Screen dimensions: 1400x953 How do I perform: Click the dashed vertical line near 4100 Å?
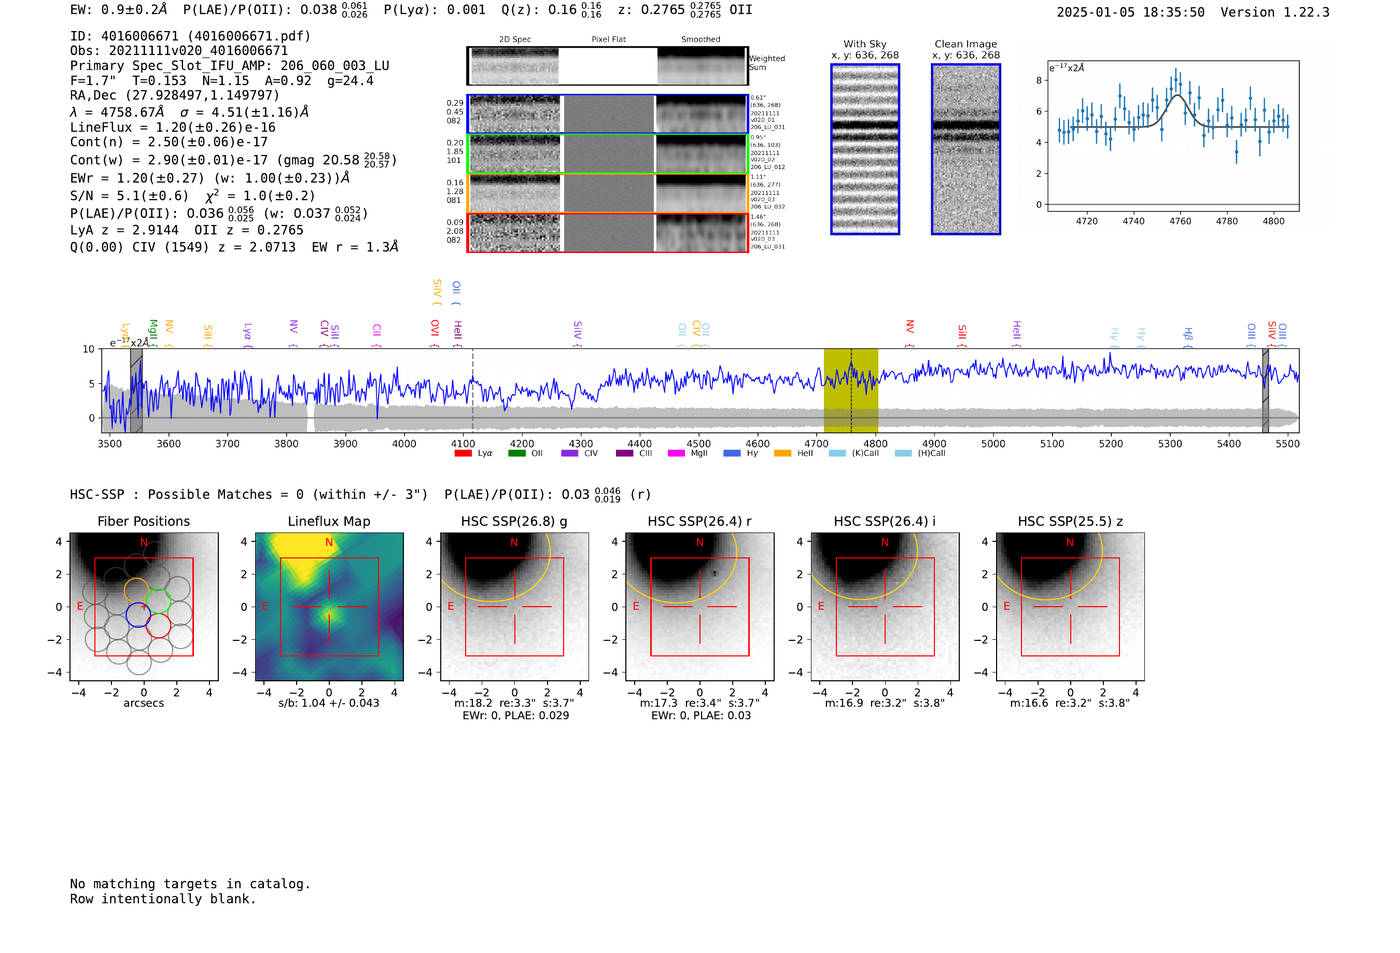point(472,390)
